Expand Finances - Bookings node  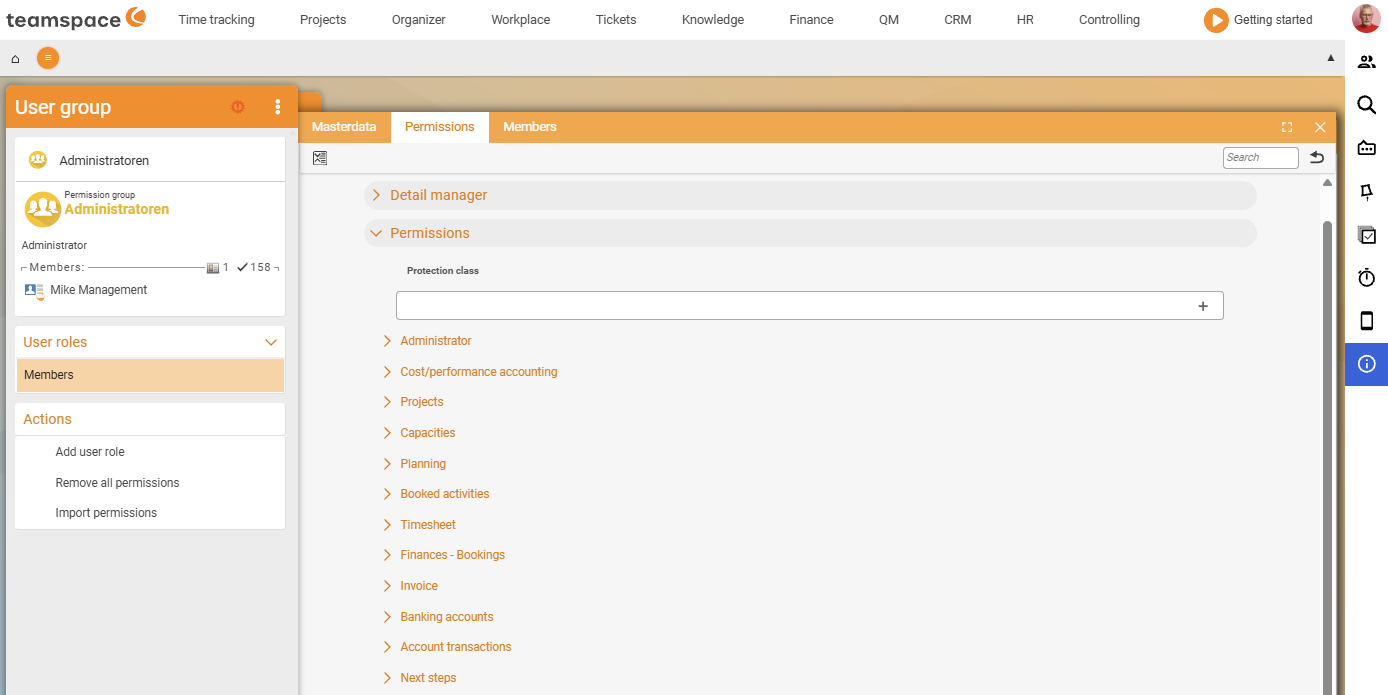pos(387,555)
